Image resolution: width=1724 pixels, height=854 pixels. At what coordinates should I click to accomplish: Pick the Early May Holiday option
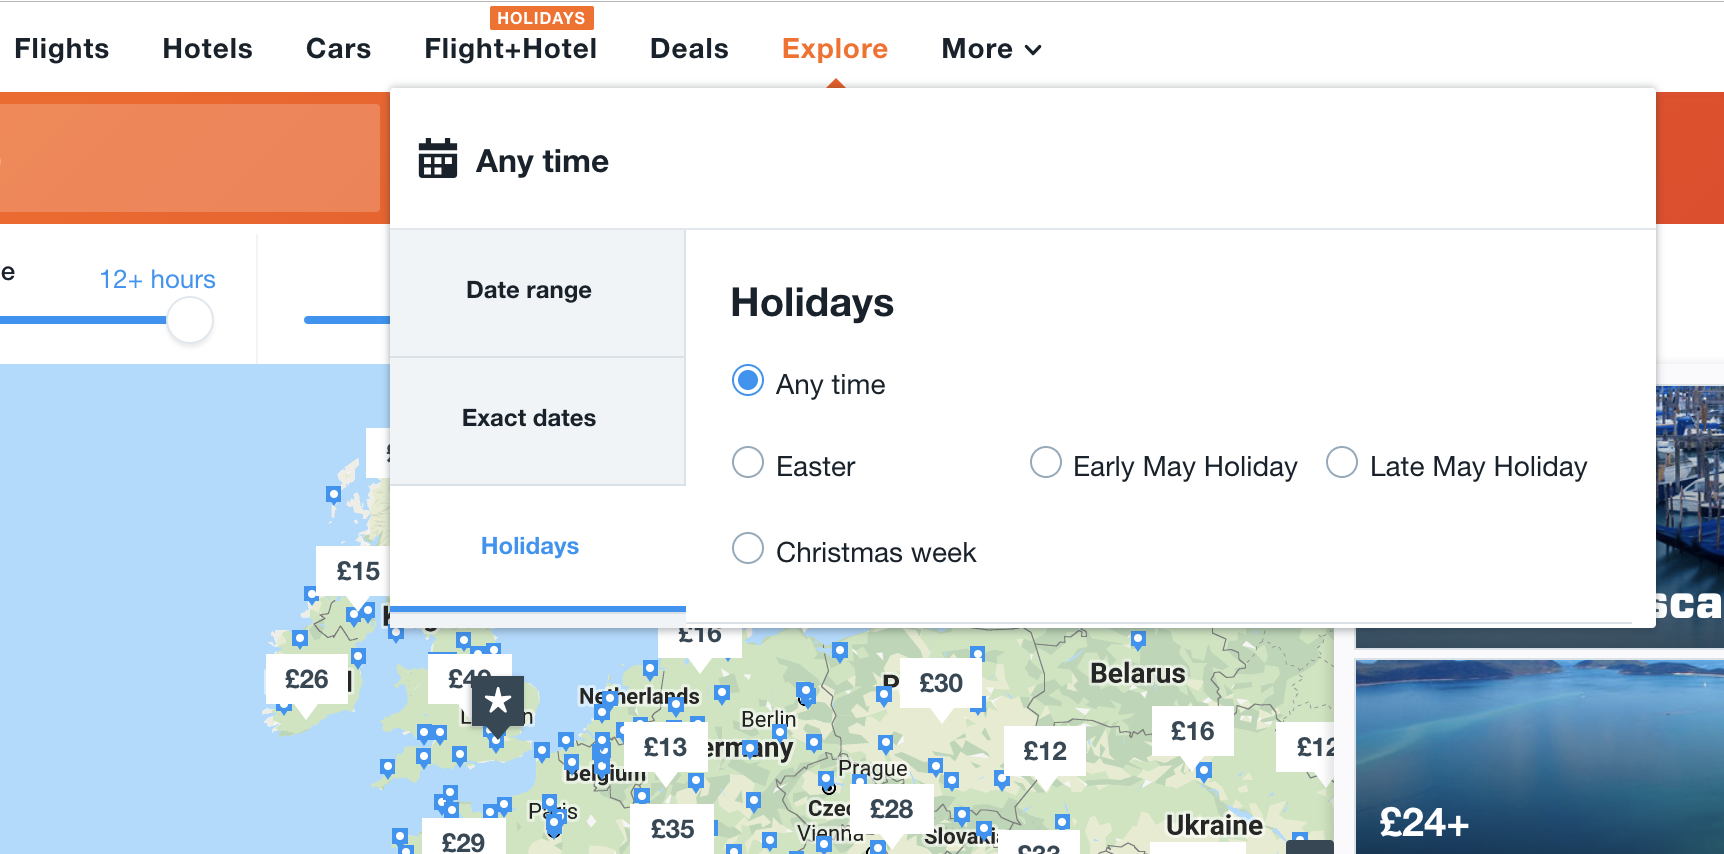tap(1046, 463)
